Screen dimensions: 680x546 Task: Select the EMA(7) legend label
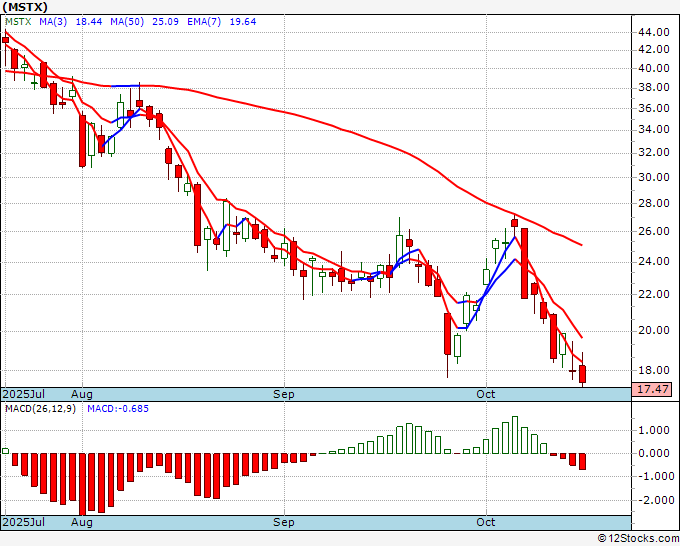(x=204, y=22)
